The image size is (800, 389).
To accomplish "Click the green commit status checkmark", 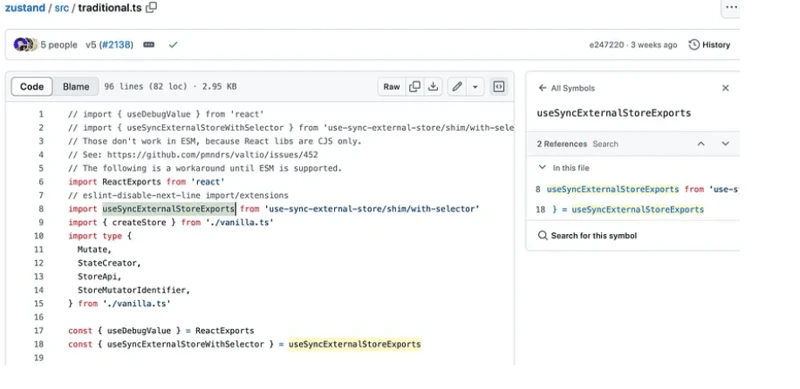I will [x=173, y=45].
